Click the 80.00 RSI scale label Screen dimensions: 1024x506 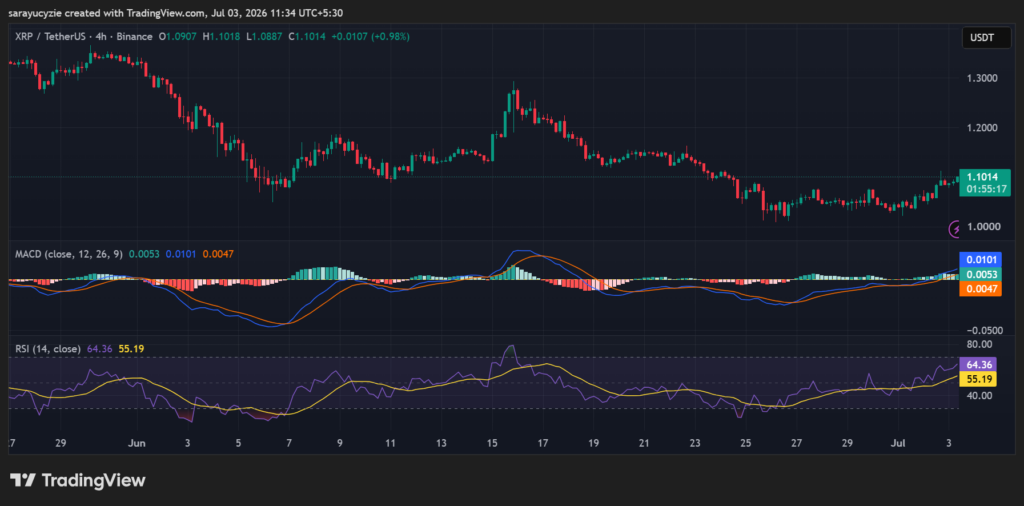[978, 344]
